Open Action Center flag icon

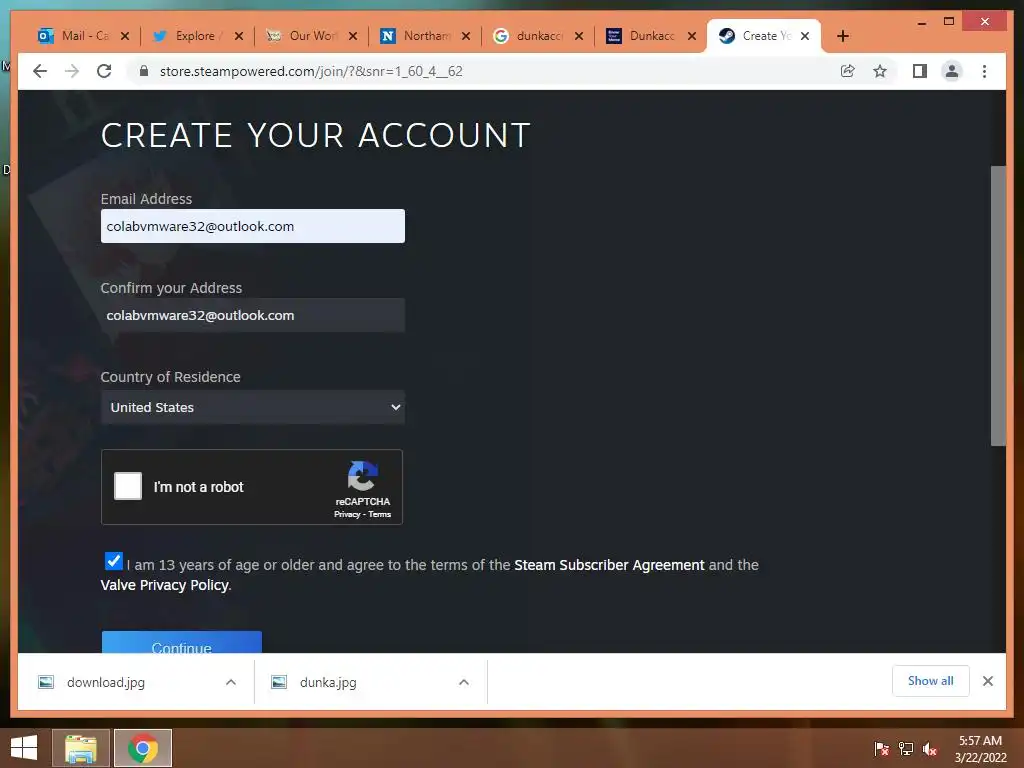coord(882,749)
